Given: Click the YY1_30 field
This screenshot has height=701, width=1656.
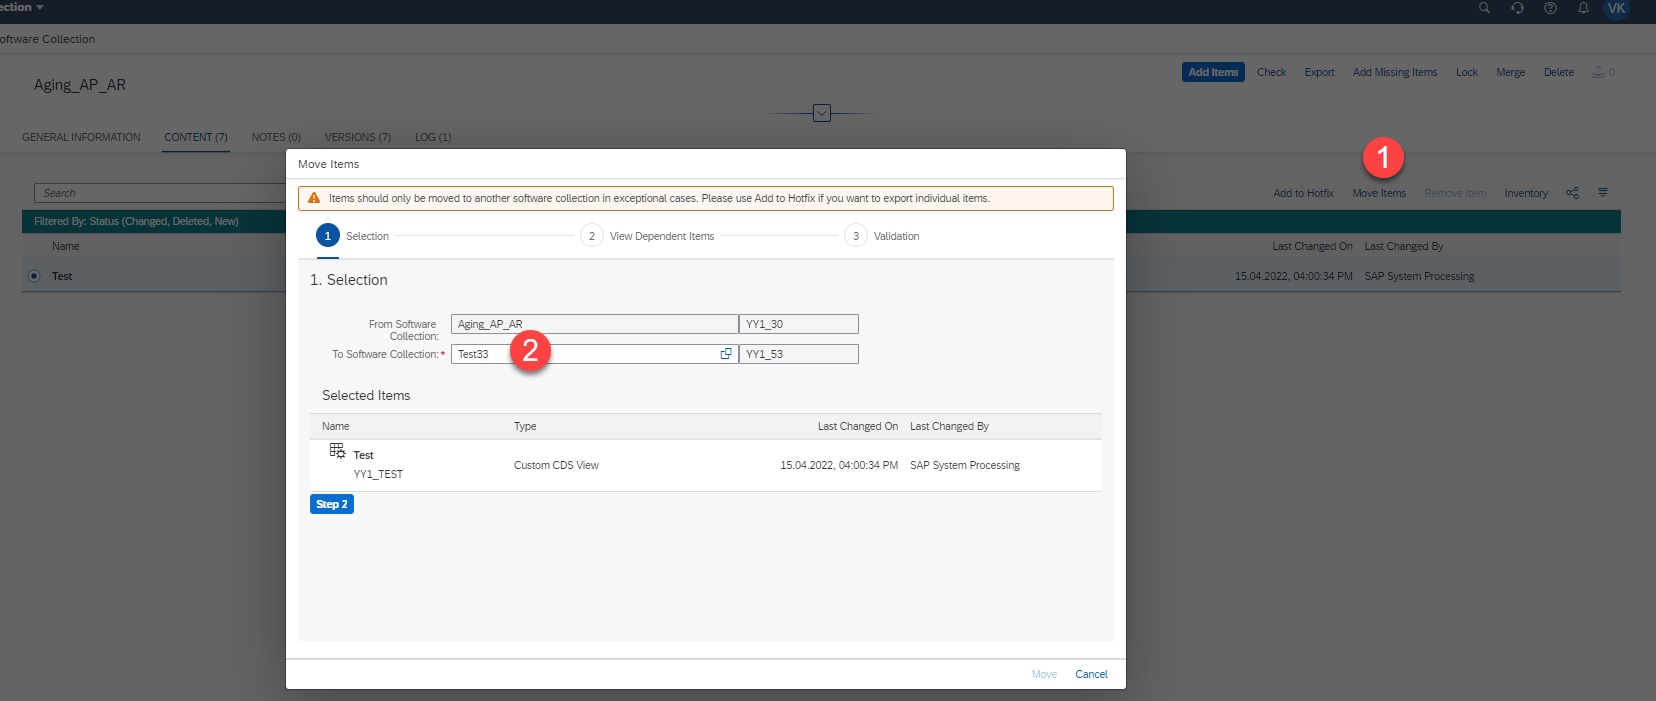Looking at the screenshot, I should [798, 324].
